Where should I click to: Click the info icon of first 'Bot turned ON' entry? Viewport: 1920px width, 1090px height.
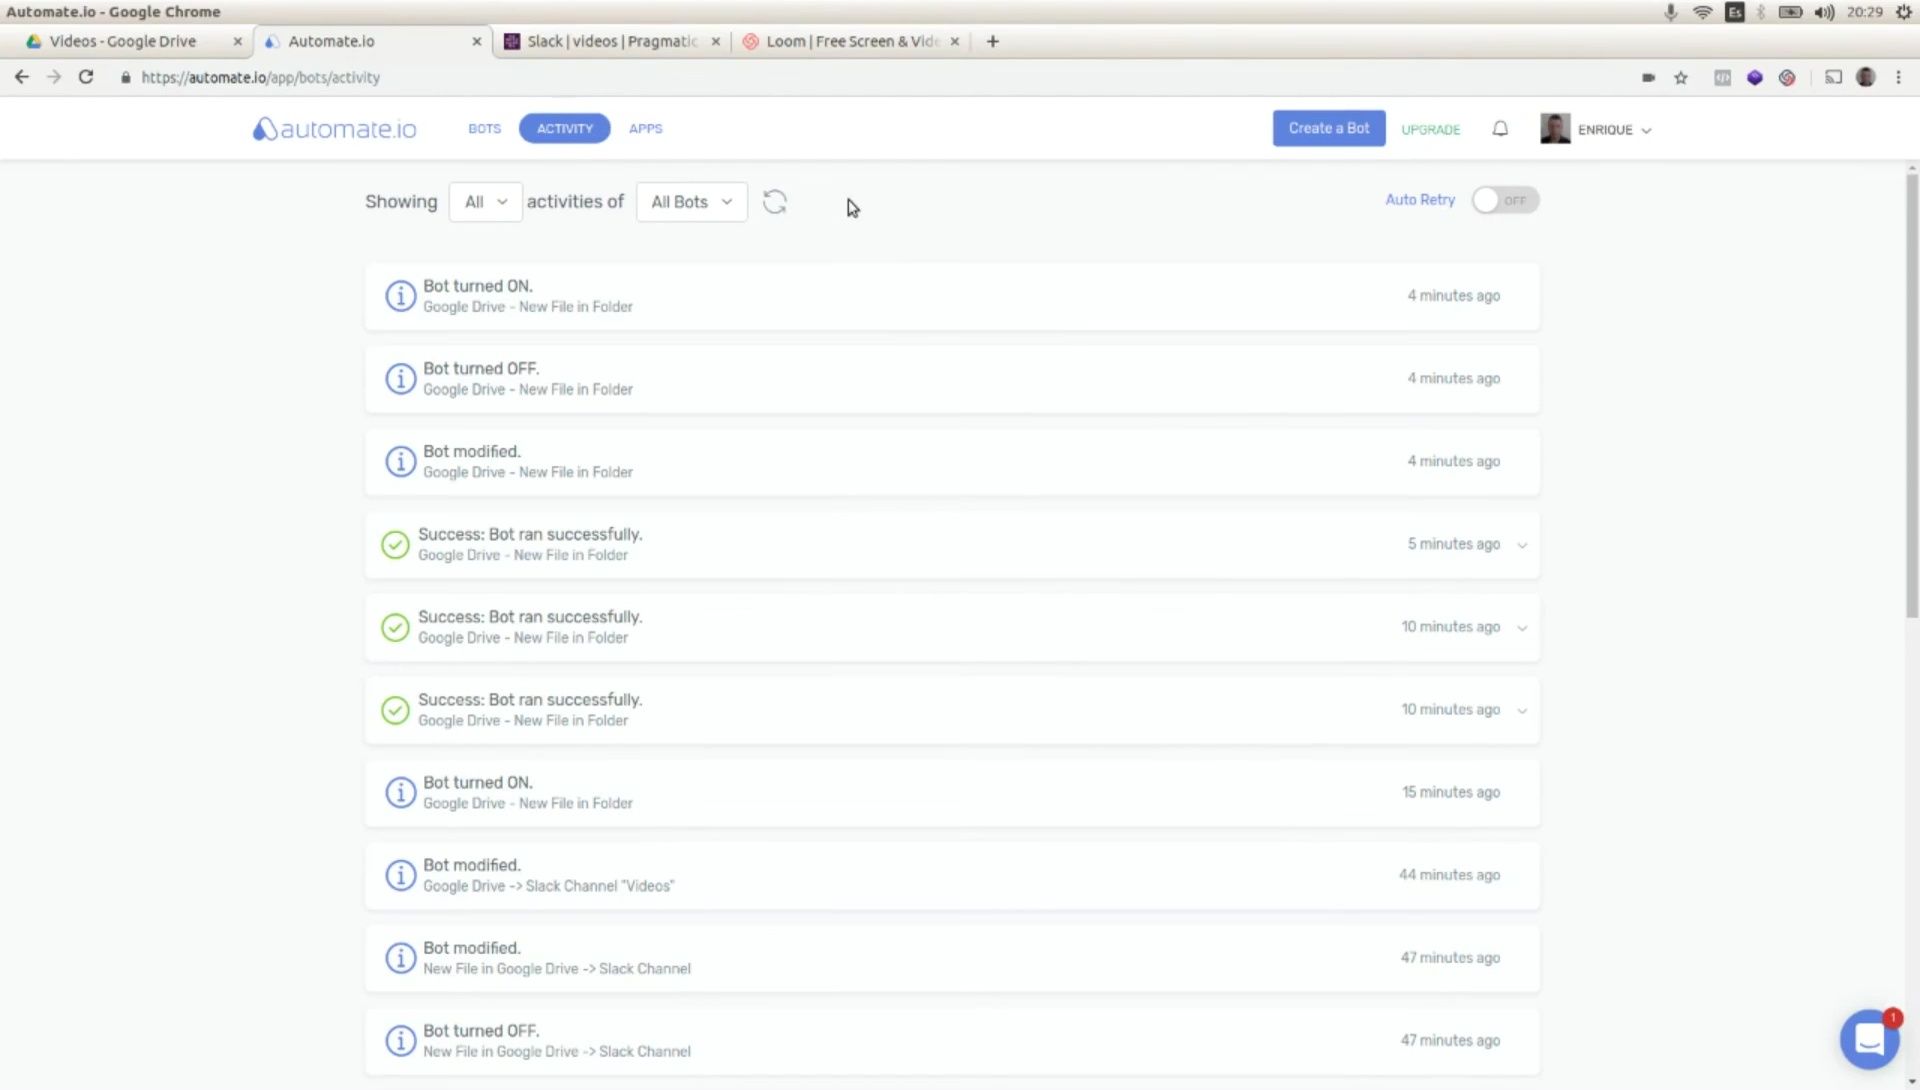tap(400, 296)
